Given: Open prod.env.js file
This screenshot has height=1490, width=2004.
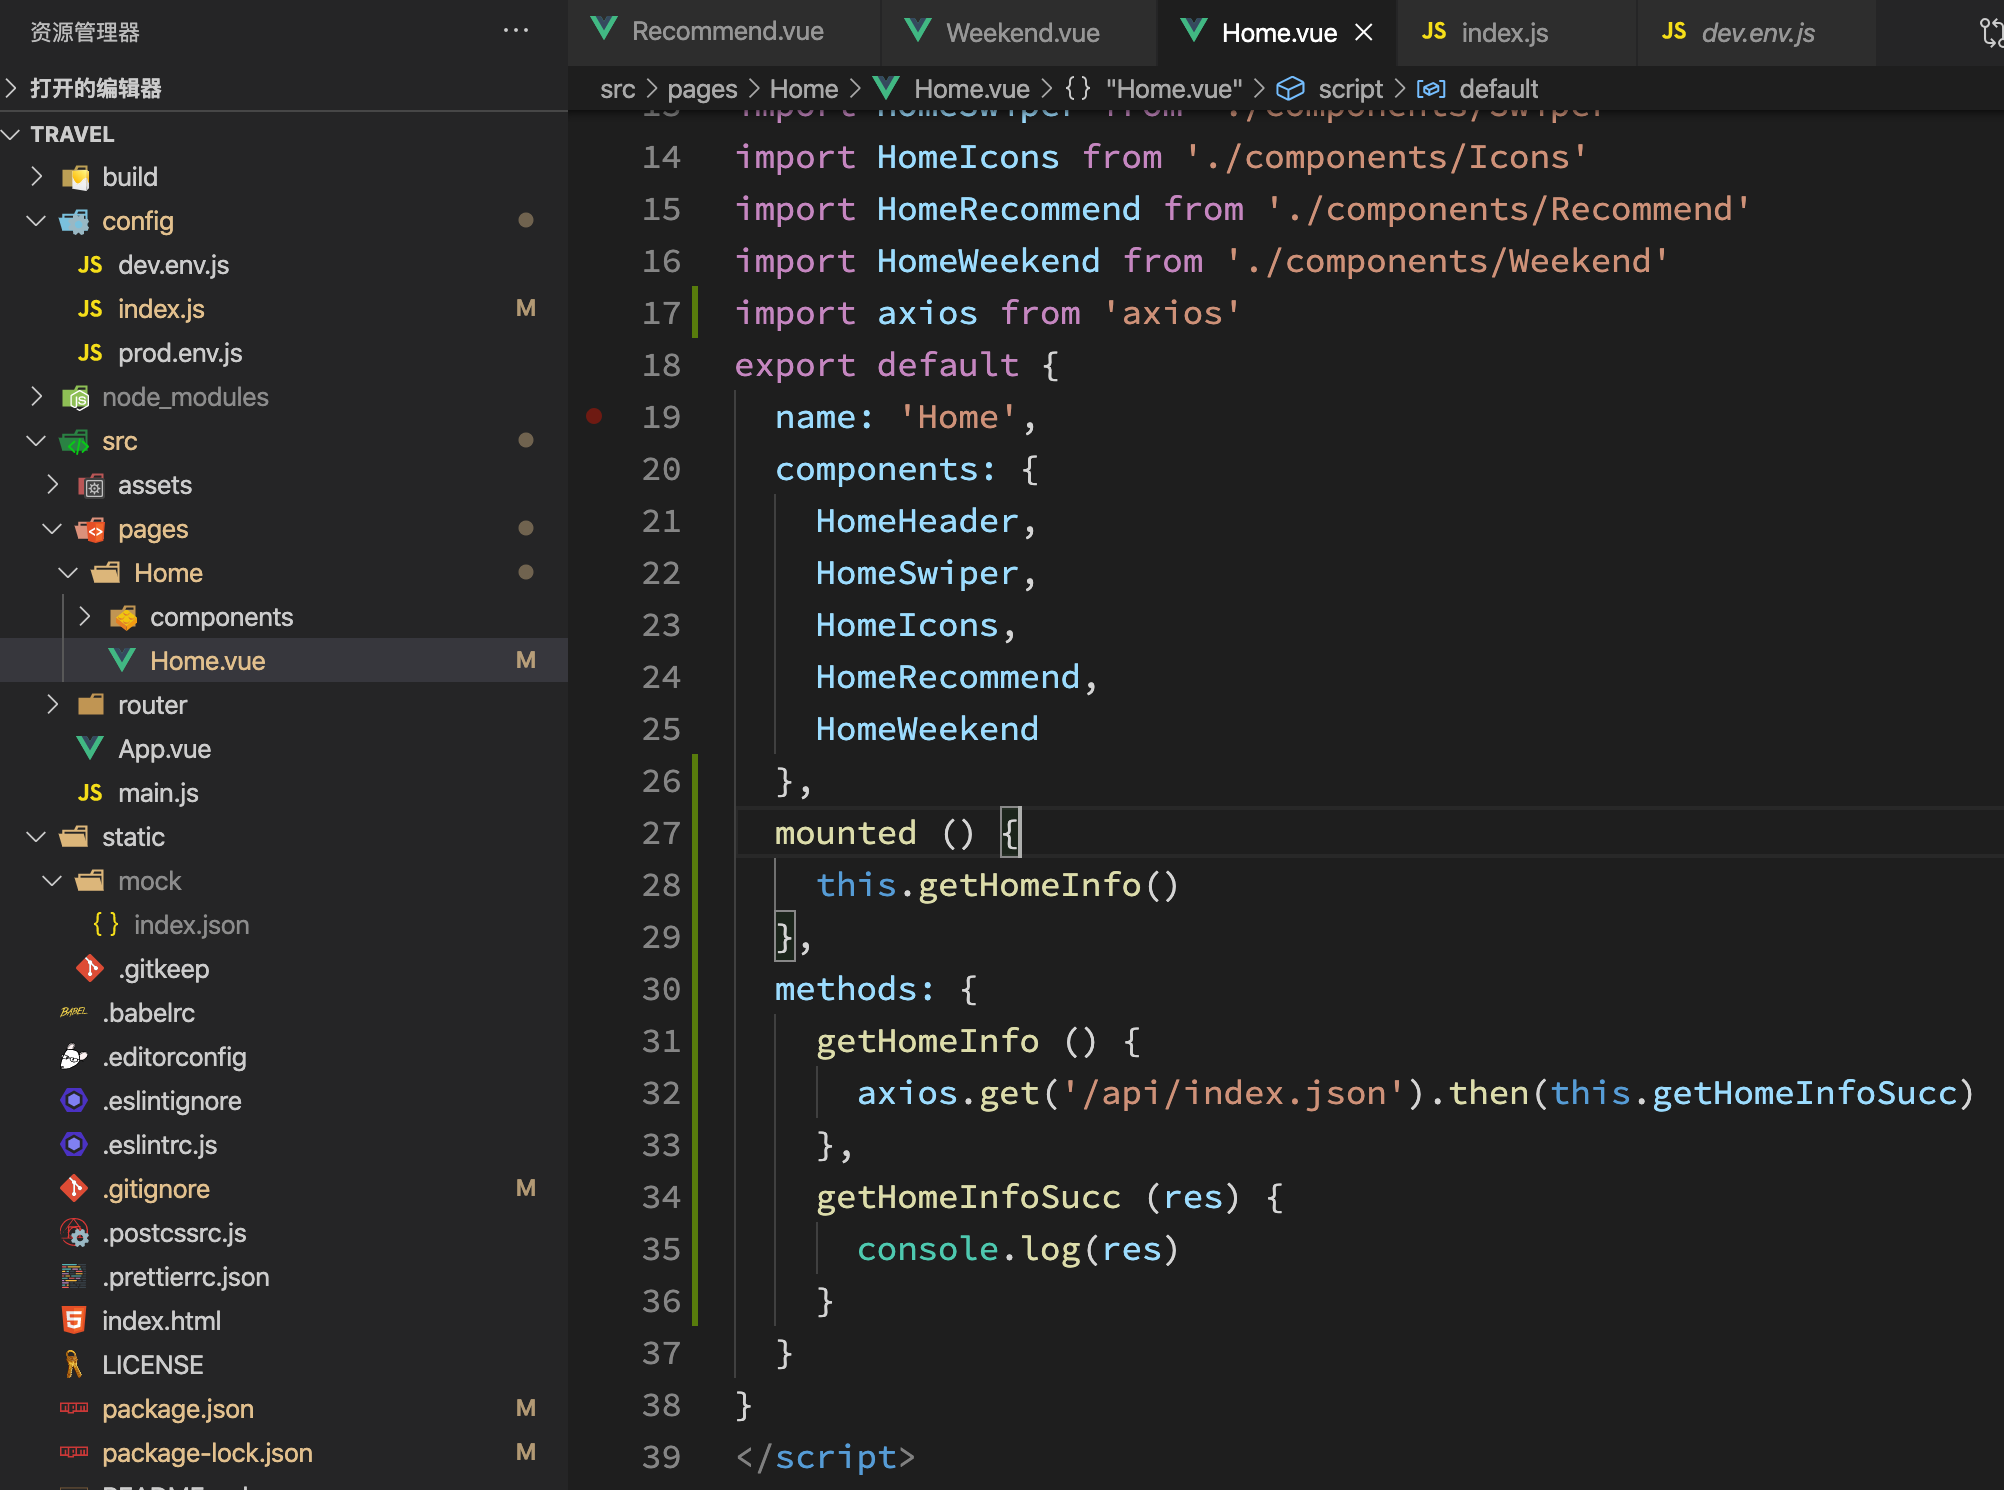Looking at the screenshot, I should 180,353.
